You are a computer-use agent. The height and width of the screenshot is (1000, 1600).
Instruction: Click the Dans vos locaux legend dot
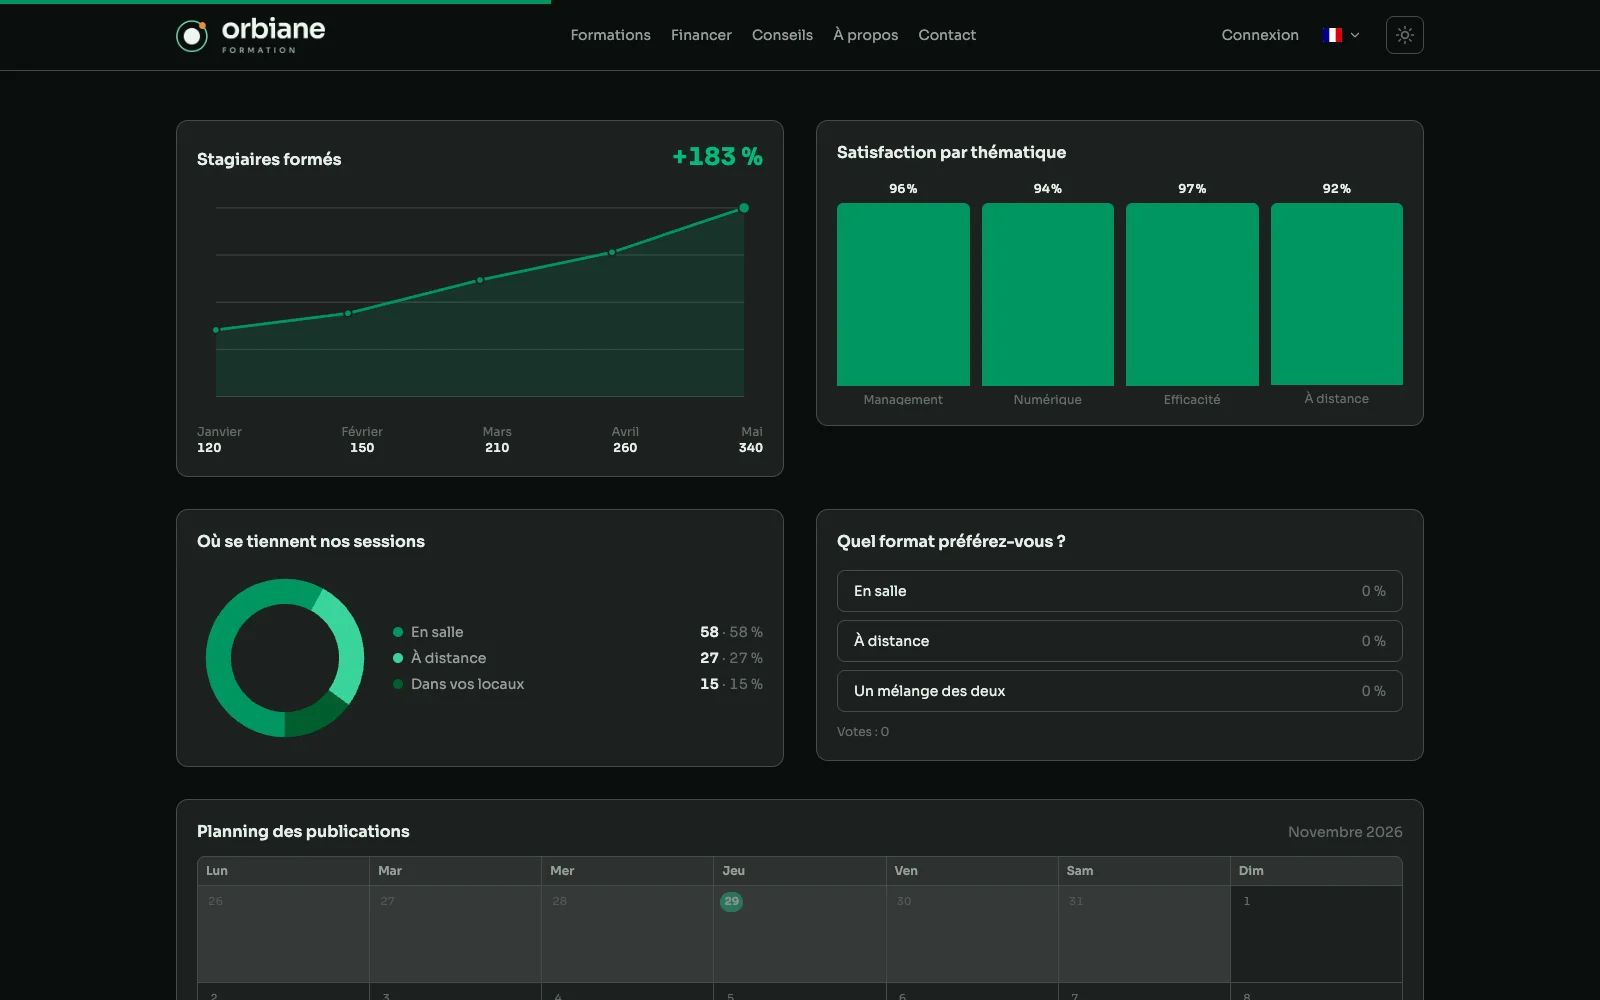pos(398,684)
